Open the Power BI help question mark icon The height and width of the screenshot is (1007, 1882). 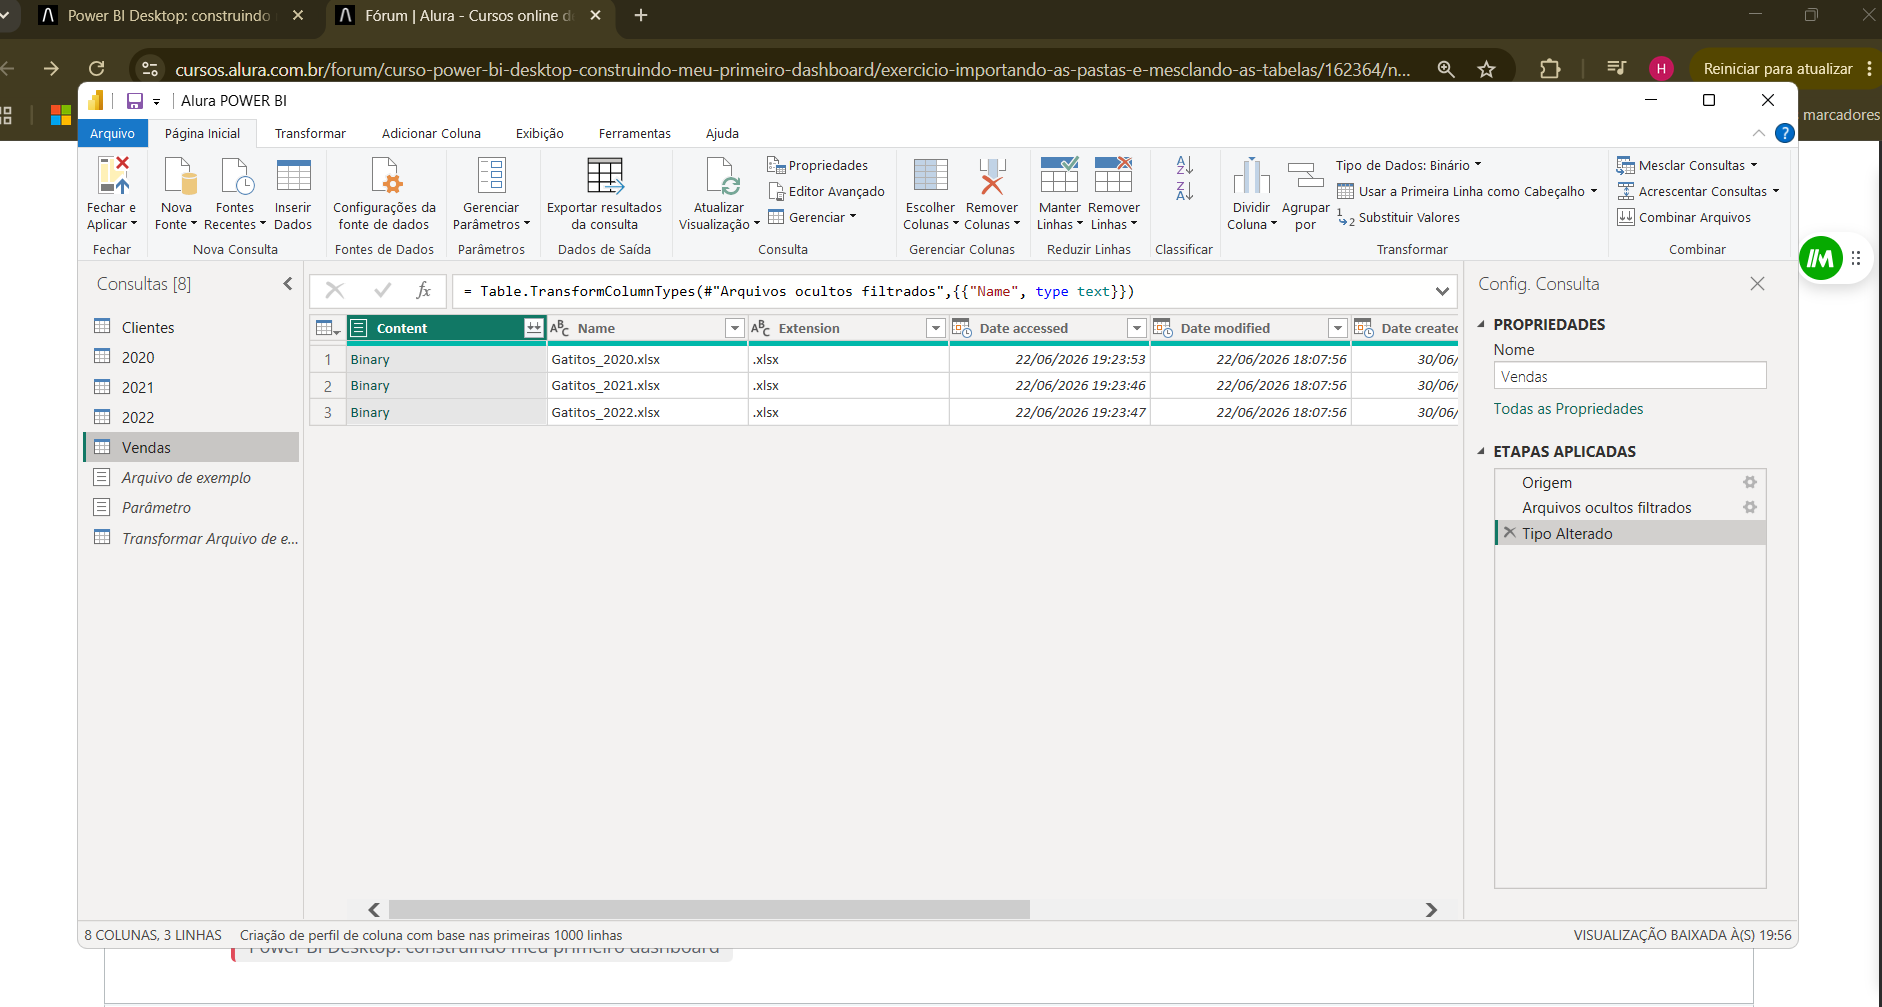(x=1784, y=133)
